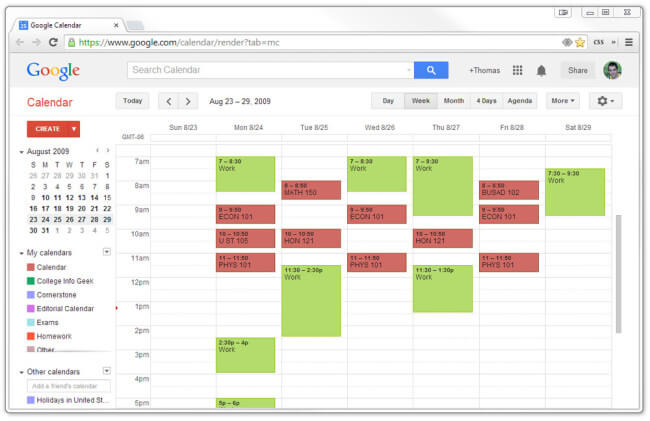Click the browser forward arrow
This screenshot has height=421, width=650.
[36, 42]
